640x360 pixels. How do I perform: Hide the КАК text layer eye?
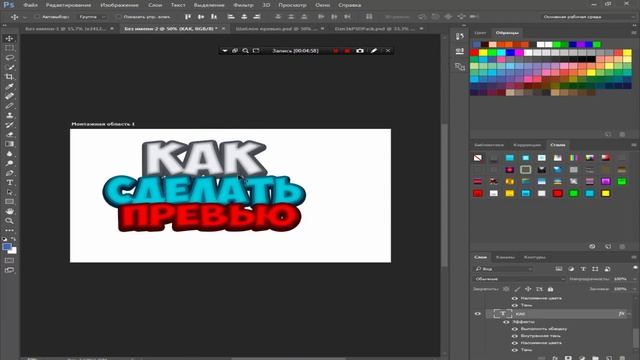(x=478, y=313)
